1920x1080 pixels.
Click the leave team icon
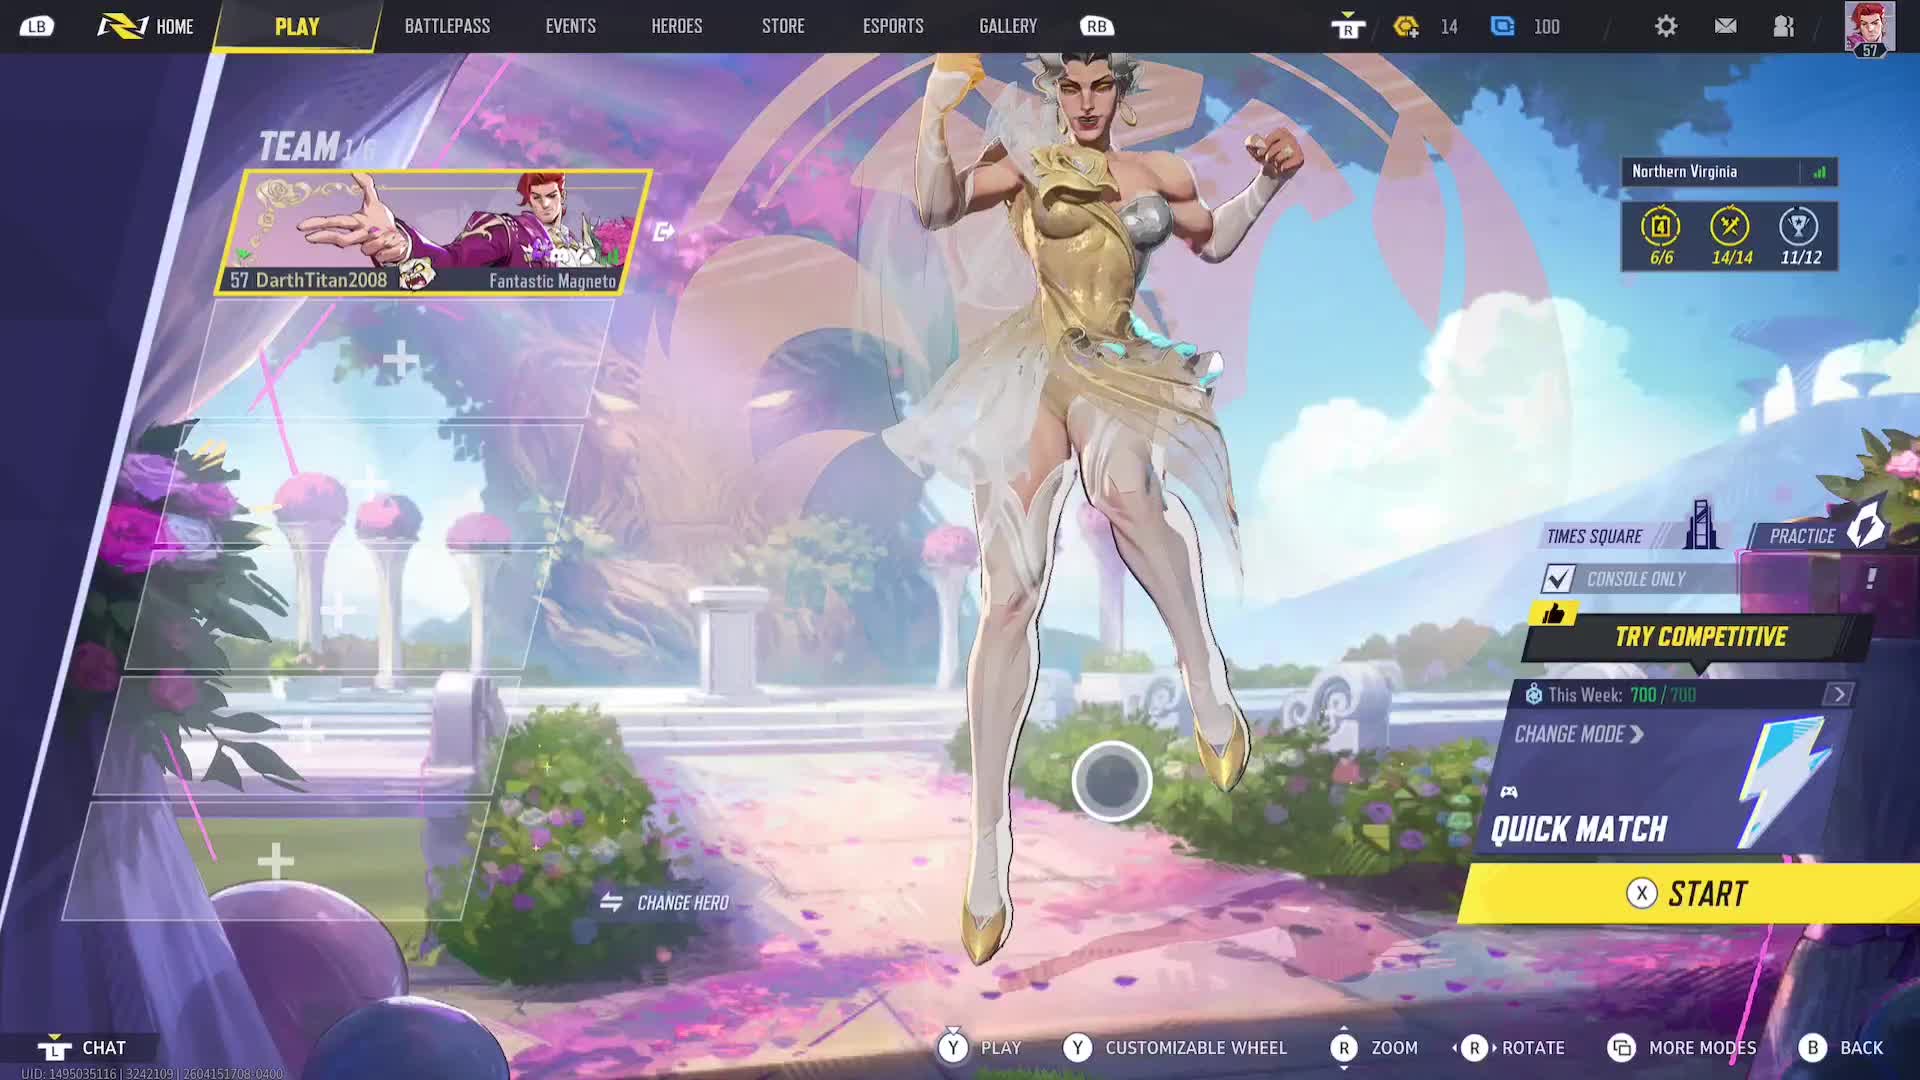pos(664,232)
